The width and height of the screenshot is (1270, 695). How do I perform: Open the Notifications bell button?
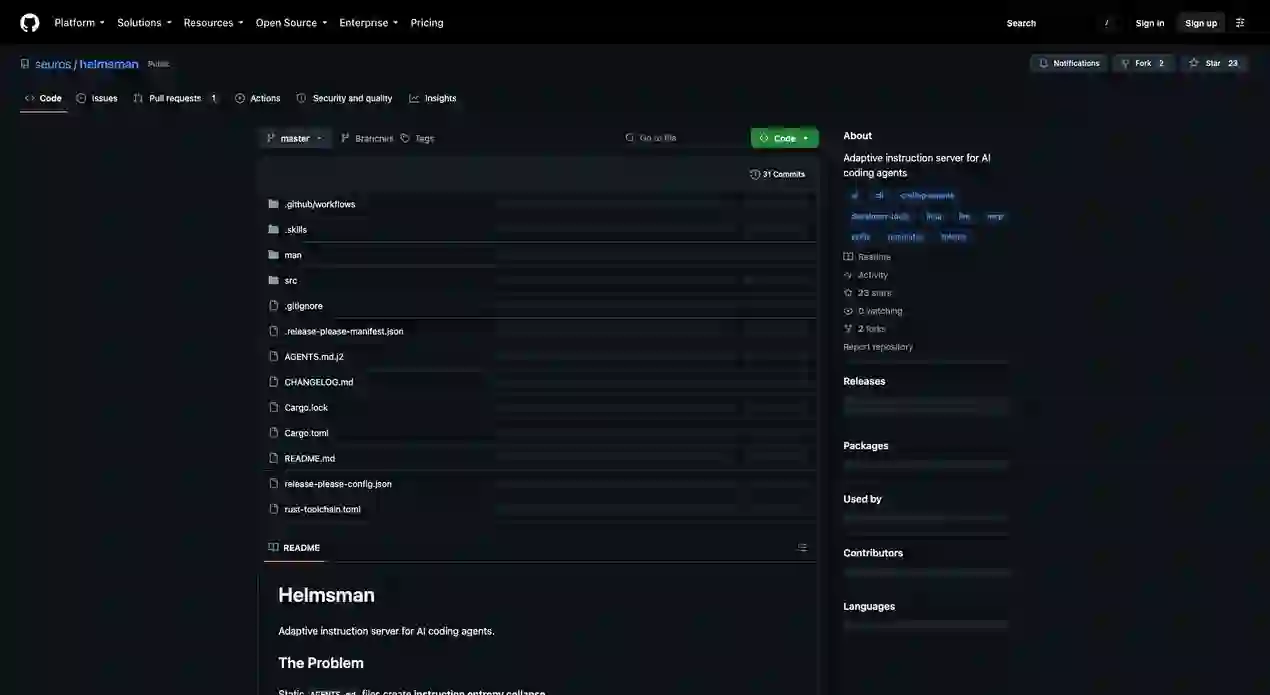[x=1069, y=63]
